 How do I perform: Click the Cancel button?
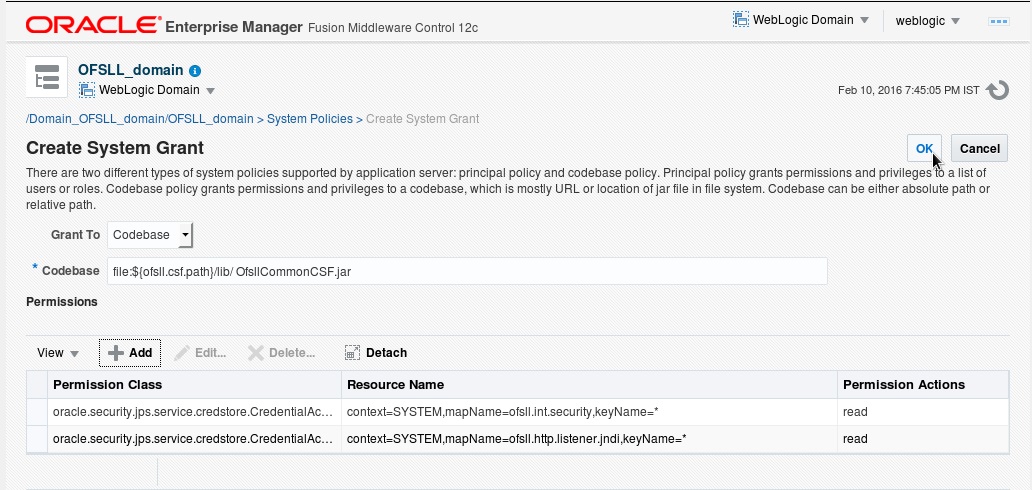coord(979,148)
